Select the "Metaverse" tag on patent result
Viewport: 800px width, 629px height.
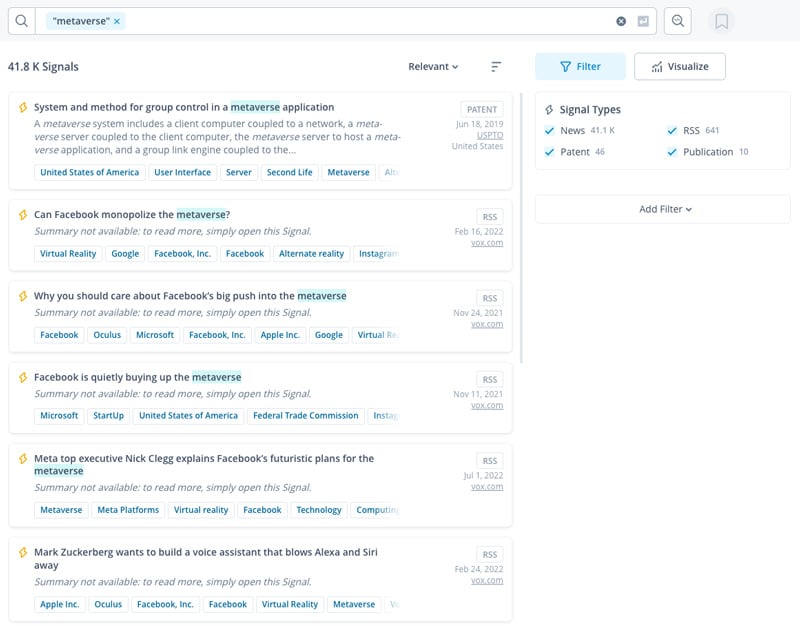(x=348, y=172)
